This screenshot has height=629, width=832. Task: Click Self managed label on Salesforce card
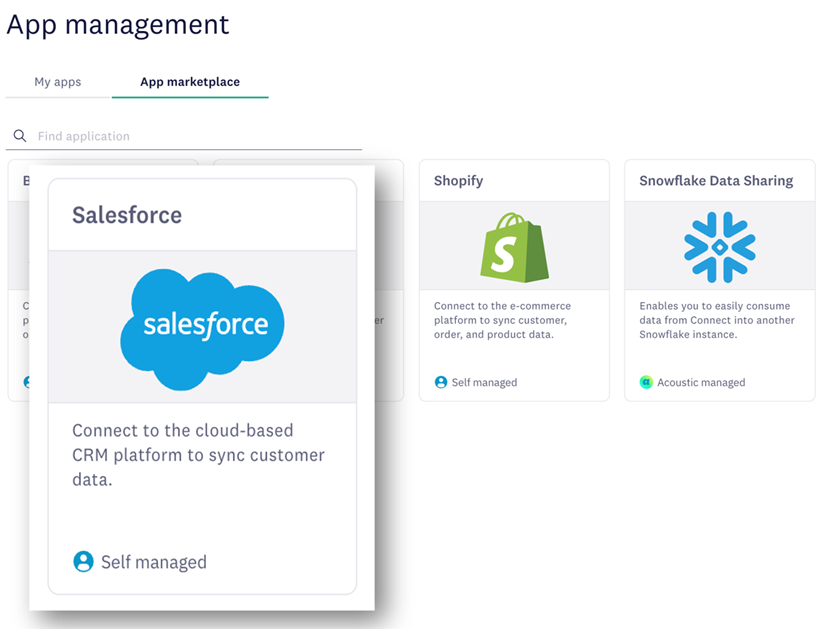154,562
